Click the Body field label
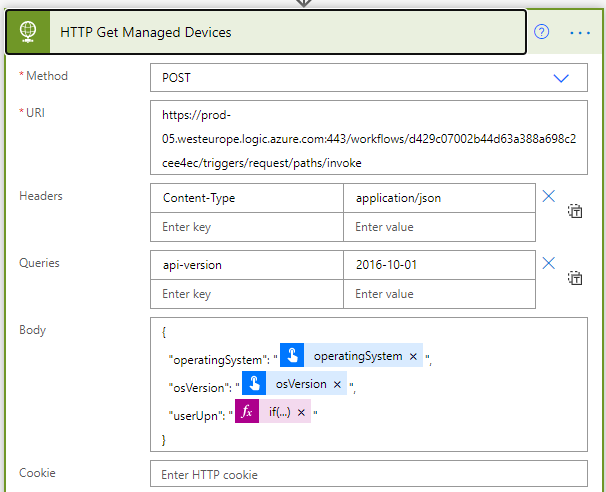Image resolution: width=606 pixels, height=492 pixels. (x=32, y=330)
